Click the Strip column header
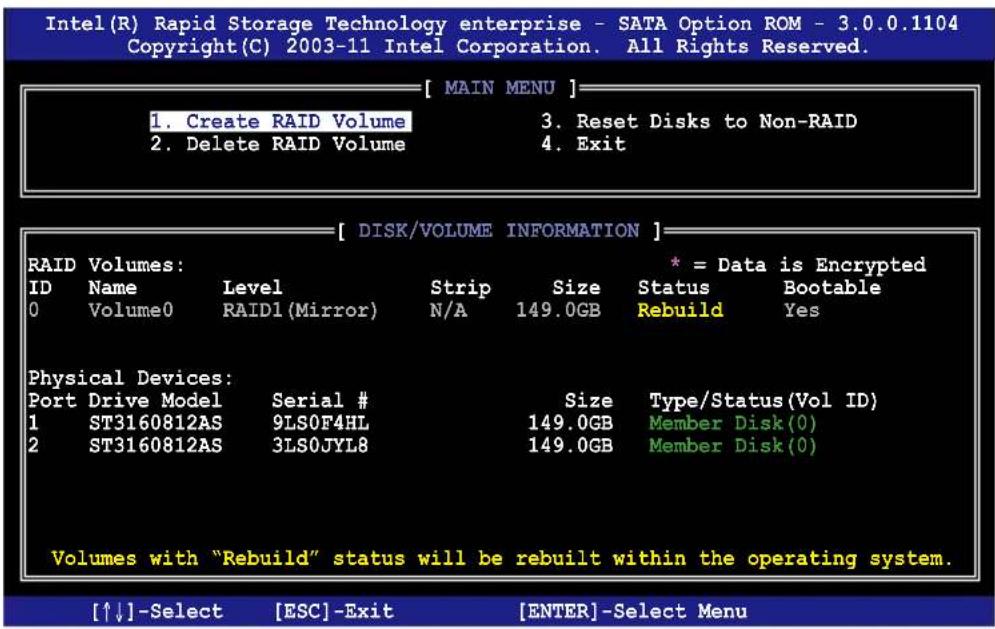The height and width of the screenshot is (629, 995). point(460,288)
